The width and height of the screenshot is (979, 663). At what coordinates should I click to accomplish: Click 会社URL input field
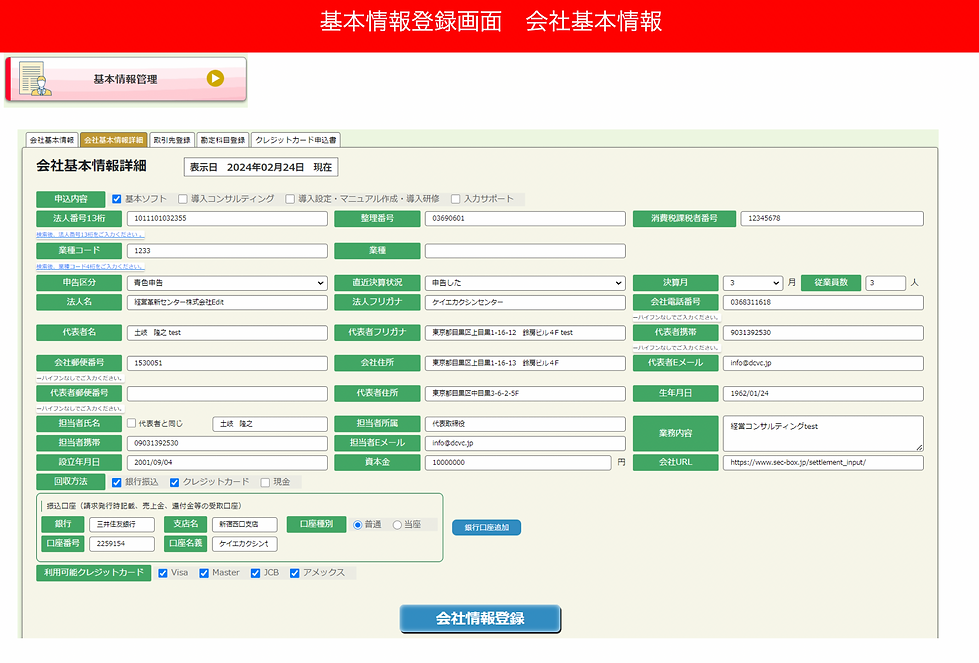(824, 463)
